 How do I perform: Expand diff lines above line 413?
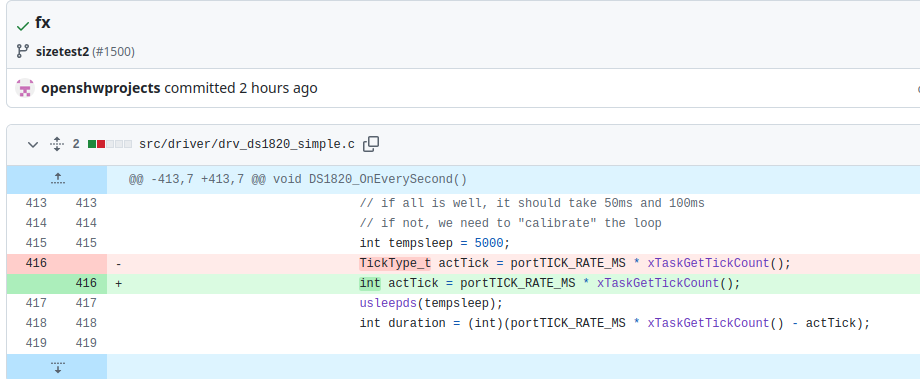tap(57, 180)
